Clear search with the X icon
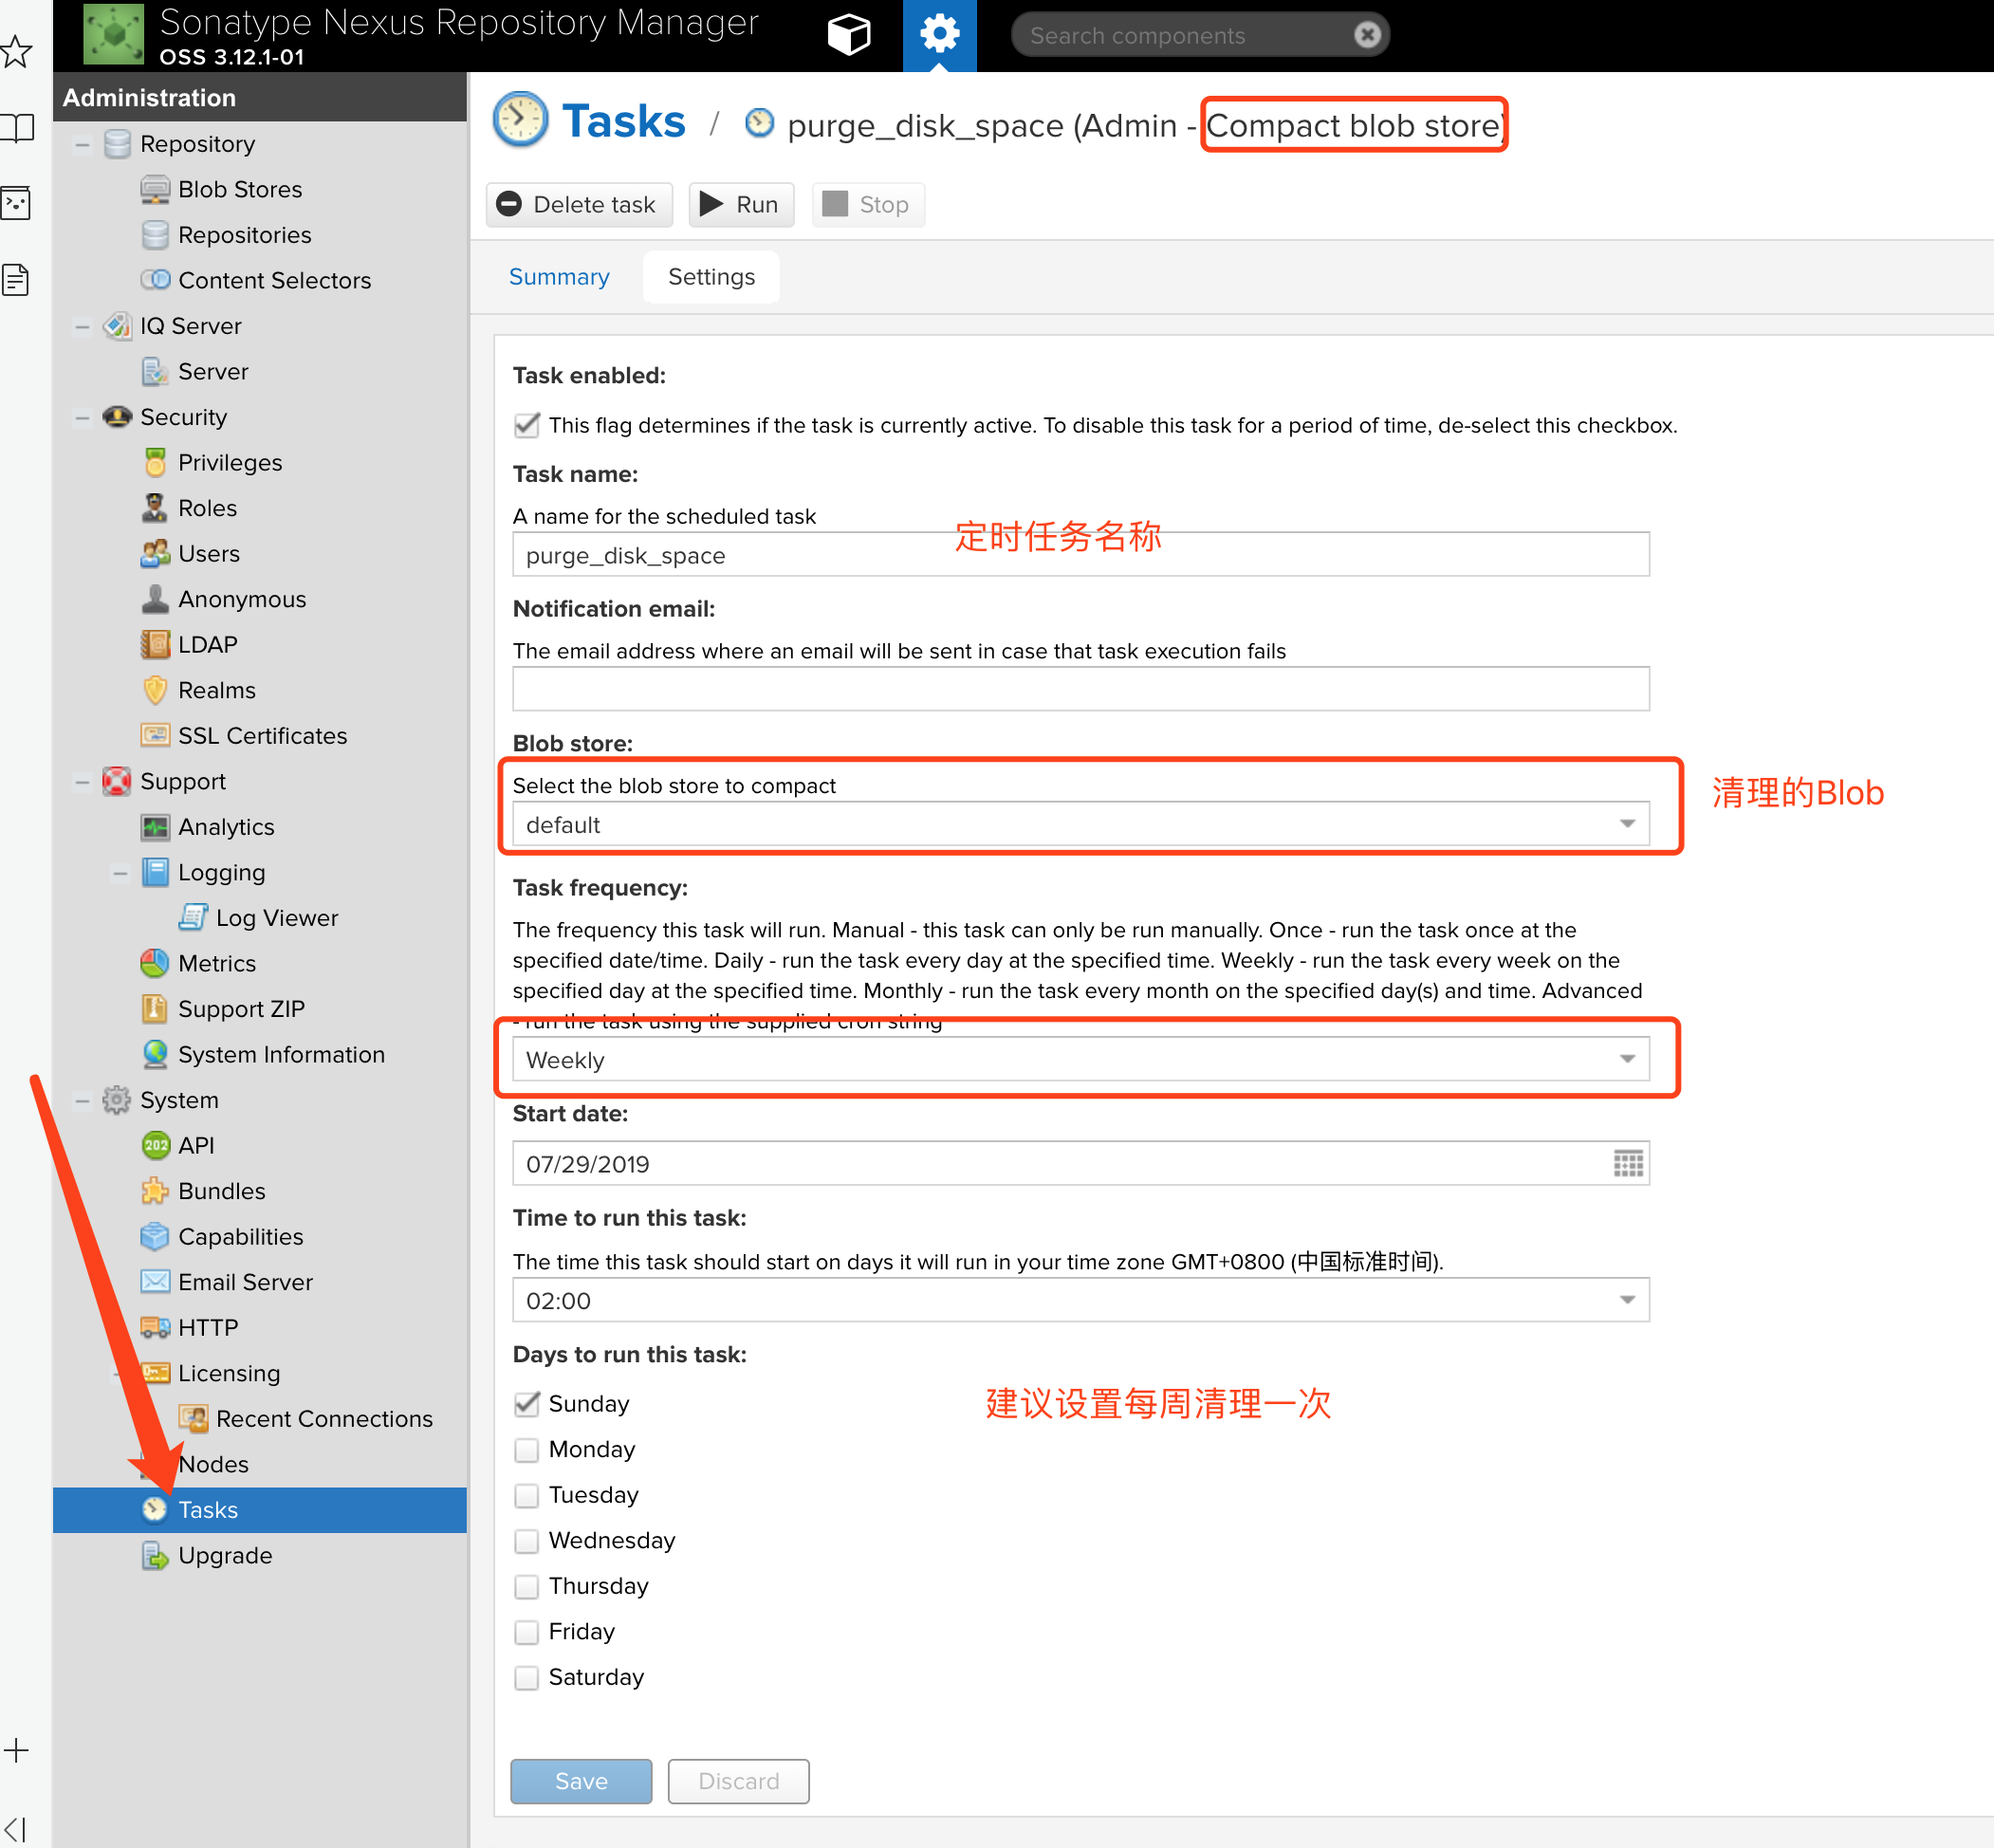1994x1848 pixels. coord(1367,35)
